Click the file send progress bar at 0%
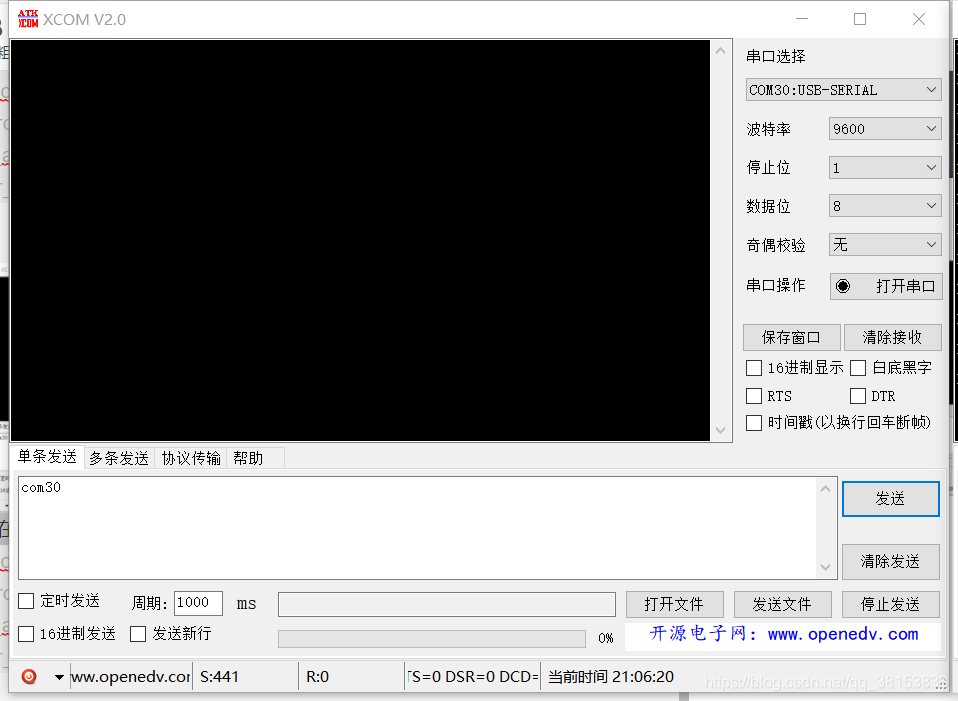The height and width of the screenshot is (701, 958). click(432, 639)
